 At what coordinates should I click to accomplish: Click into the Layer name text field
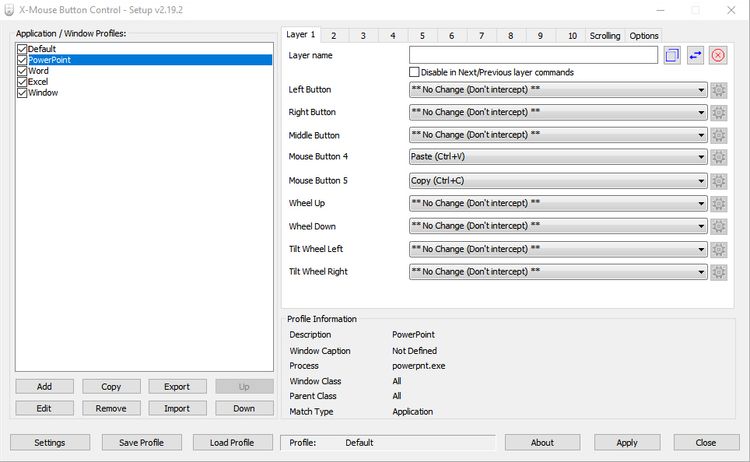coord(533,55)
